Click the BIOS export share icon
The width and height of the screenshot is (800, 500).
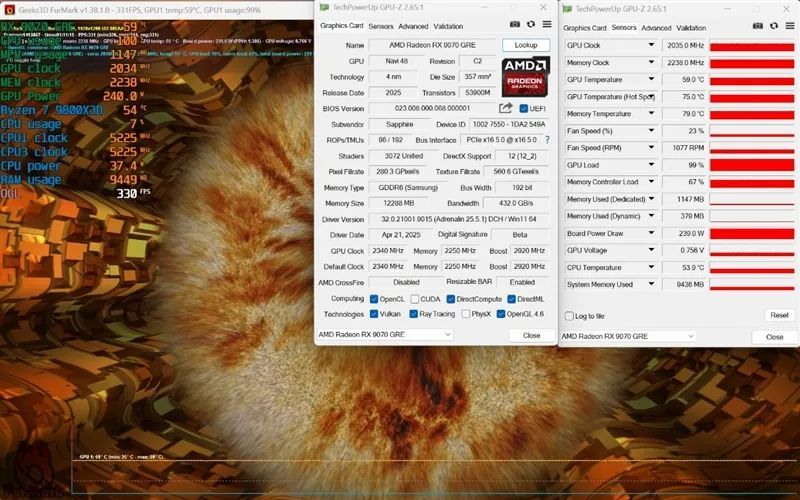[505, 108]
